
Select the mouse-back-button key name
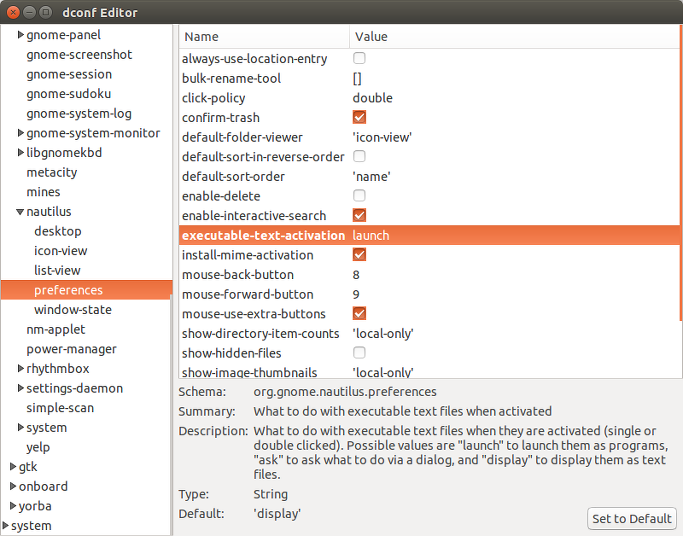tap(238, 275)
